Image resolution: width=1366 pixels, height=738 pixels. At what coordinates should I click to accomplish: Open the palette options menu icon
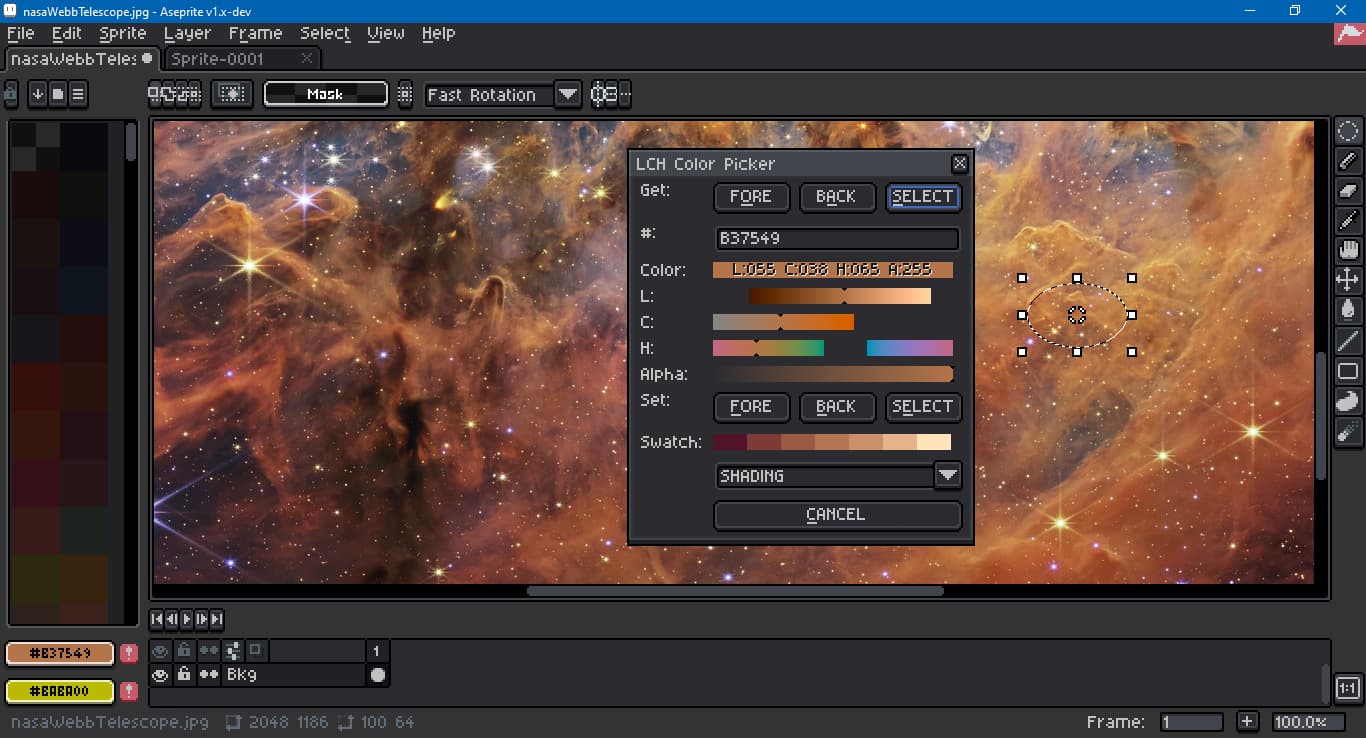[78, 95]
